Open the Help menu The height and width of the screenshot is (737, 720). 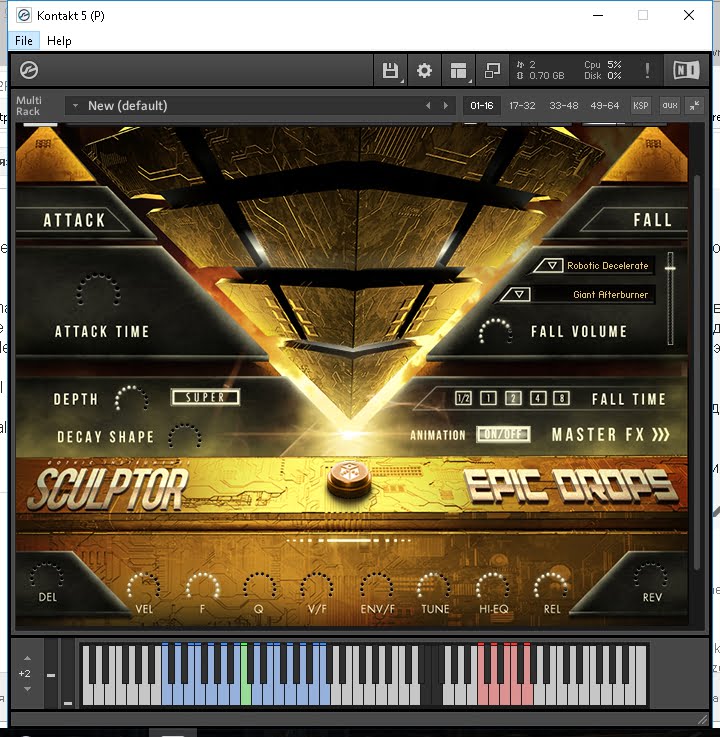tap(59, 41)
